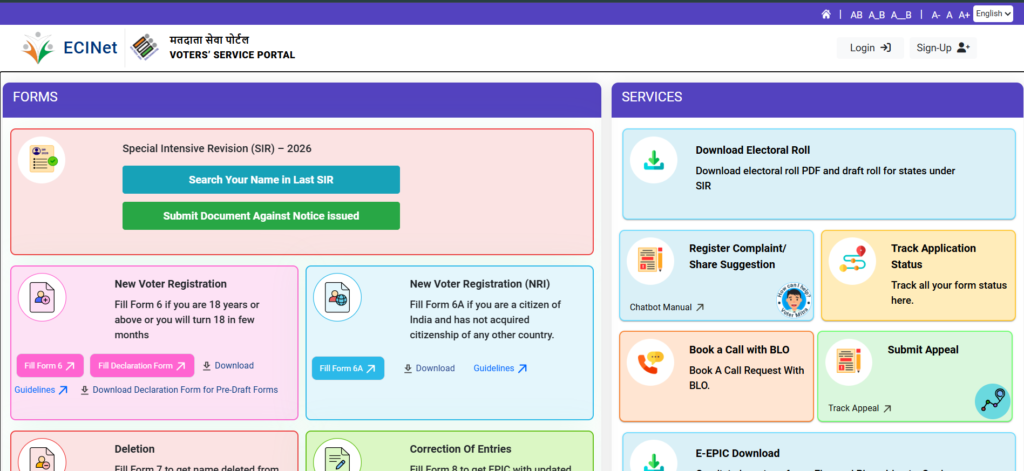Open Track Application Status heading

pos(933,257)
